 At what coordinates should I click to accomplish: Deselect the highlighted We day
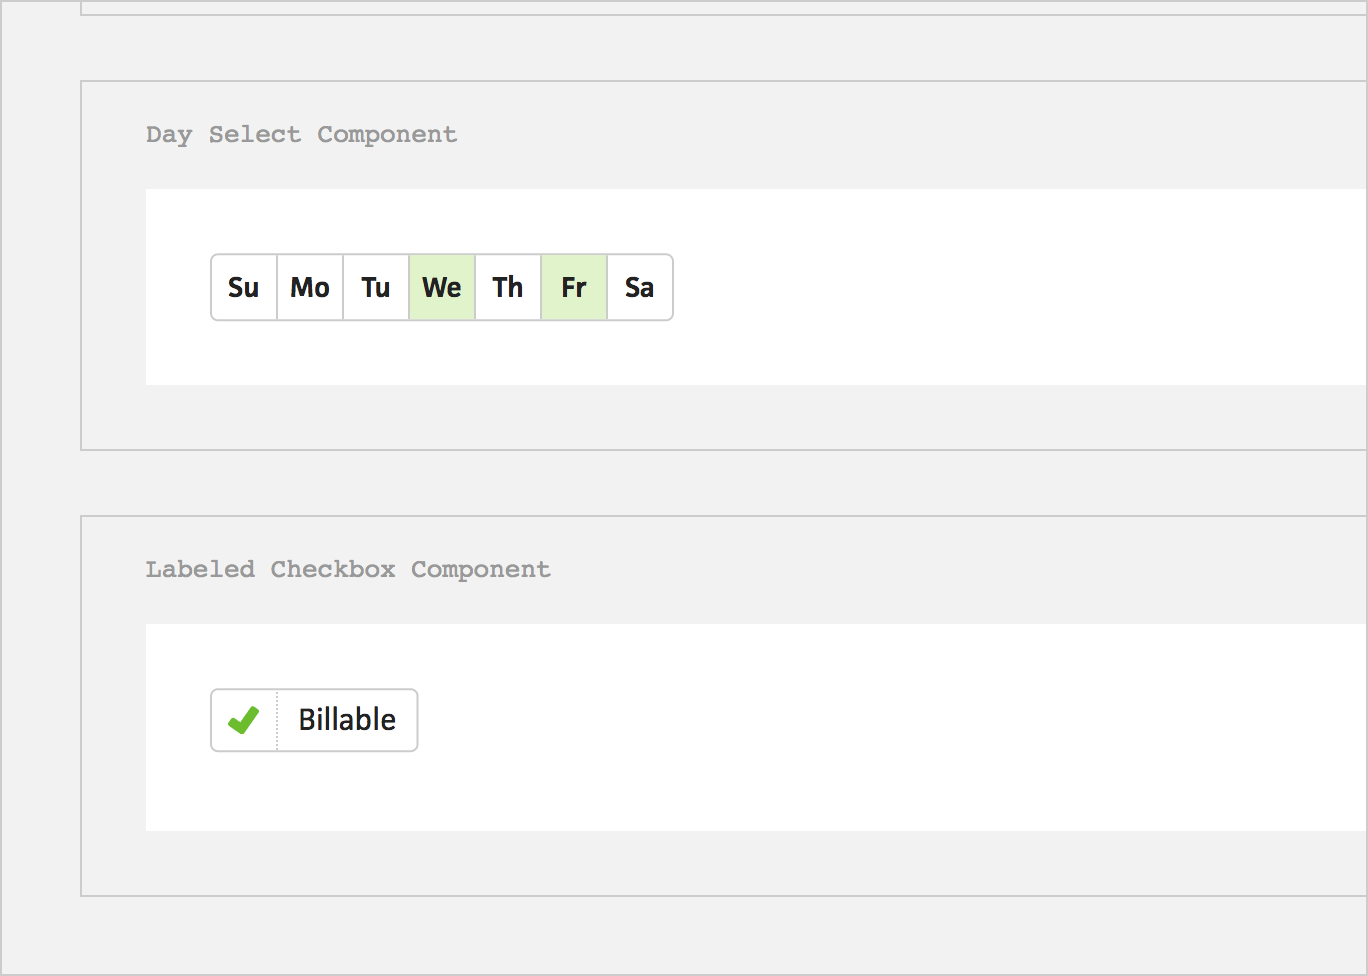tap(442, 288)
